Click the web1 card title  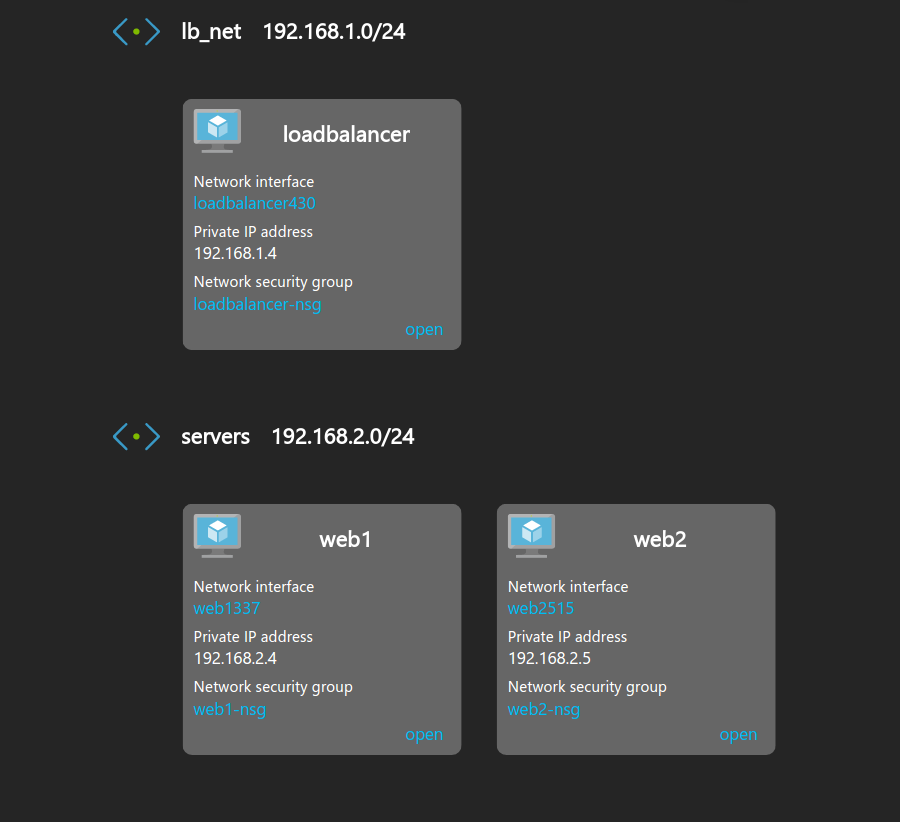346,539
